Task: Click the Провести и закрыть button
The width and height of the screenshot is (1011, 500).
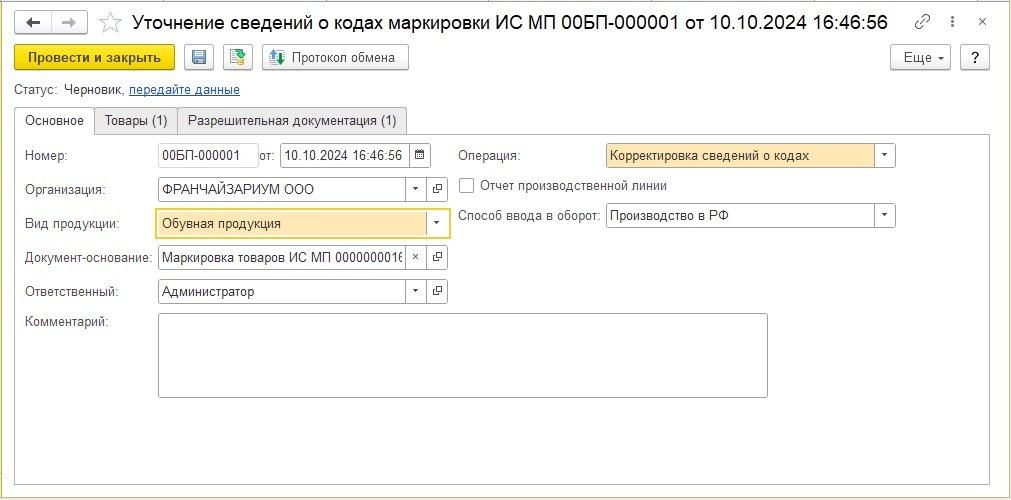Action: click(x=95, y=58)
